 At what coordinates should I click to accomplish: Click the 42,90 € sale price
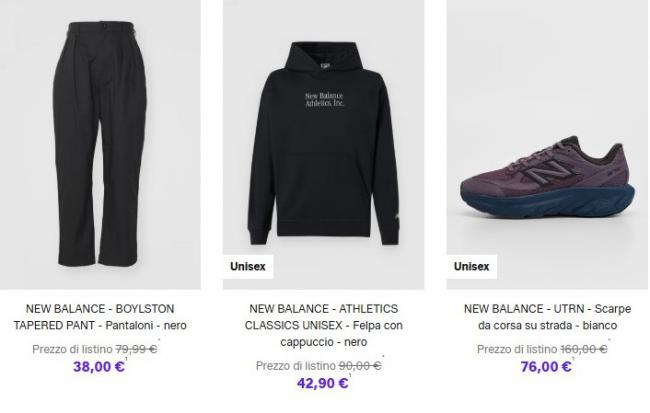coord(322,383)
